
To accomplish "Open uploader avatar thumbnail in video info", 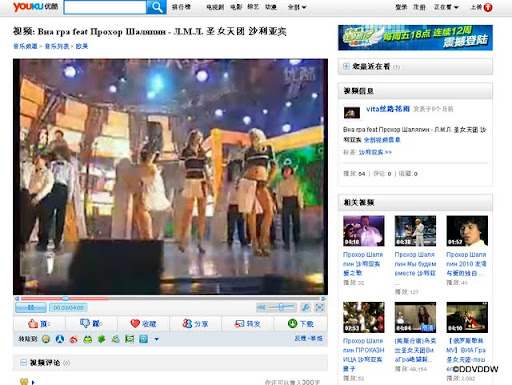I will (352, 113).
